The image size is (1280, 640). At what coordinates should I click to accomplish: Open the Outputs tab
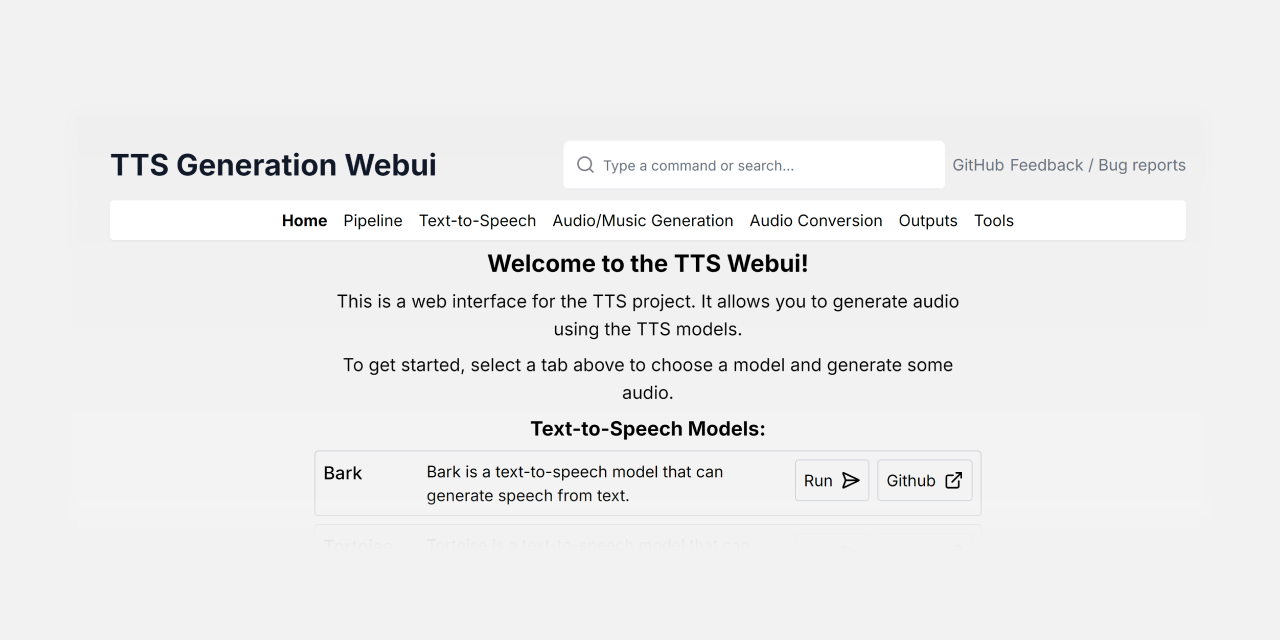coord(928,221)
